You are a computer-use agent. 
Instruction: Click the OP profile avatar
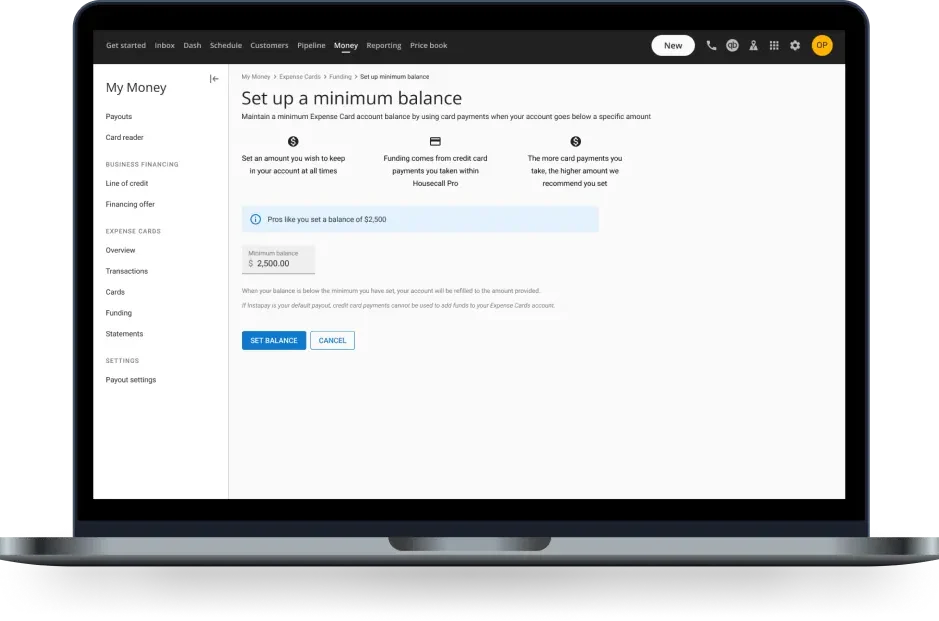click(x=821, y=45)
